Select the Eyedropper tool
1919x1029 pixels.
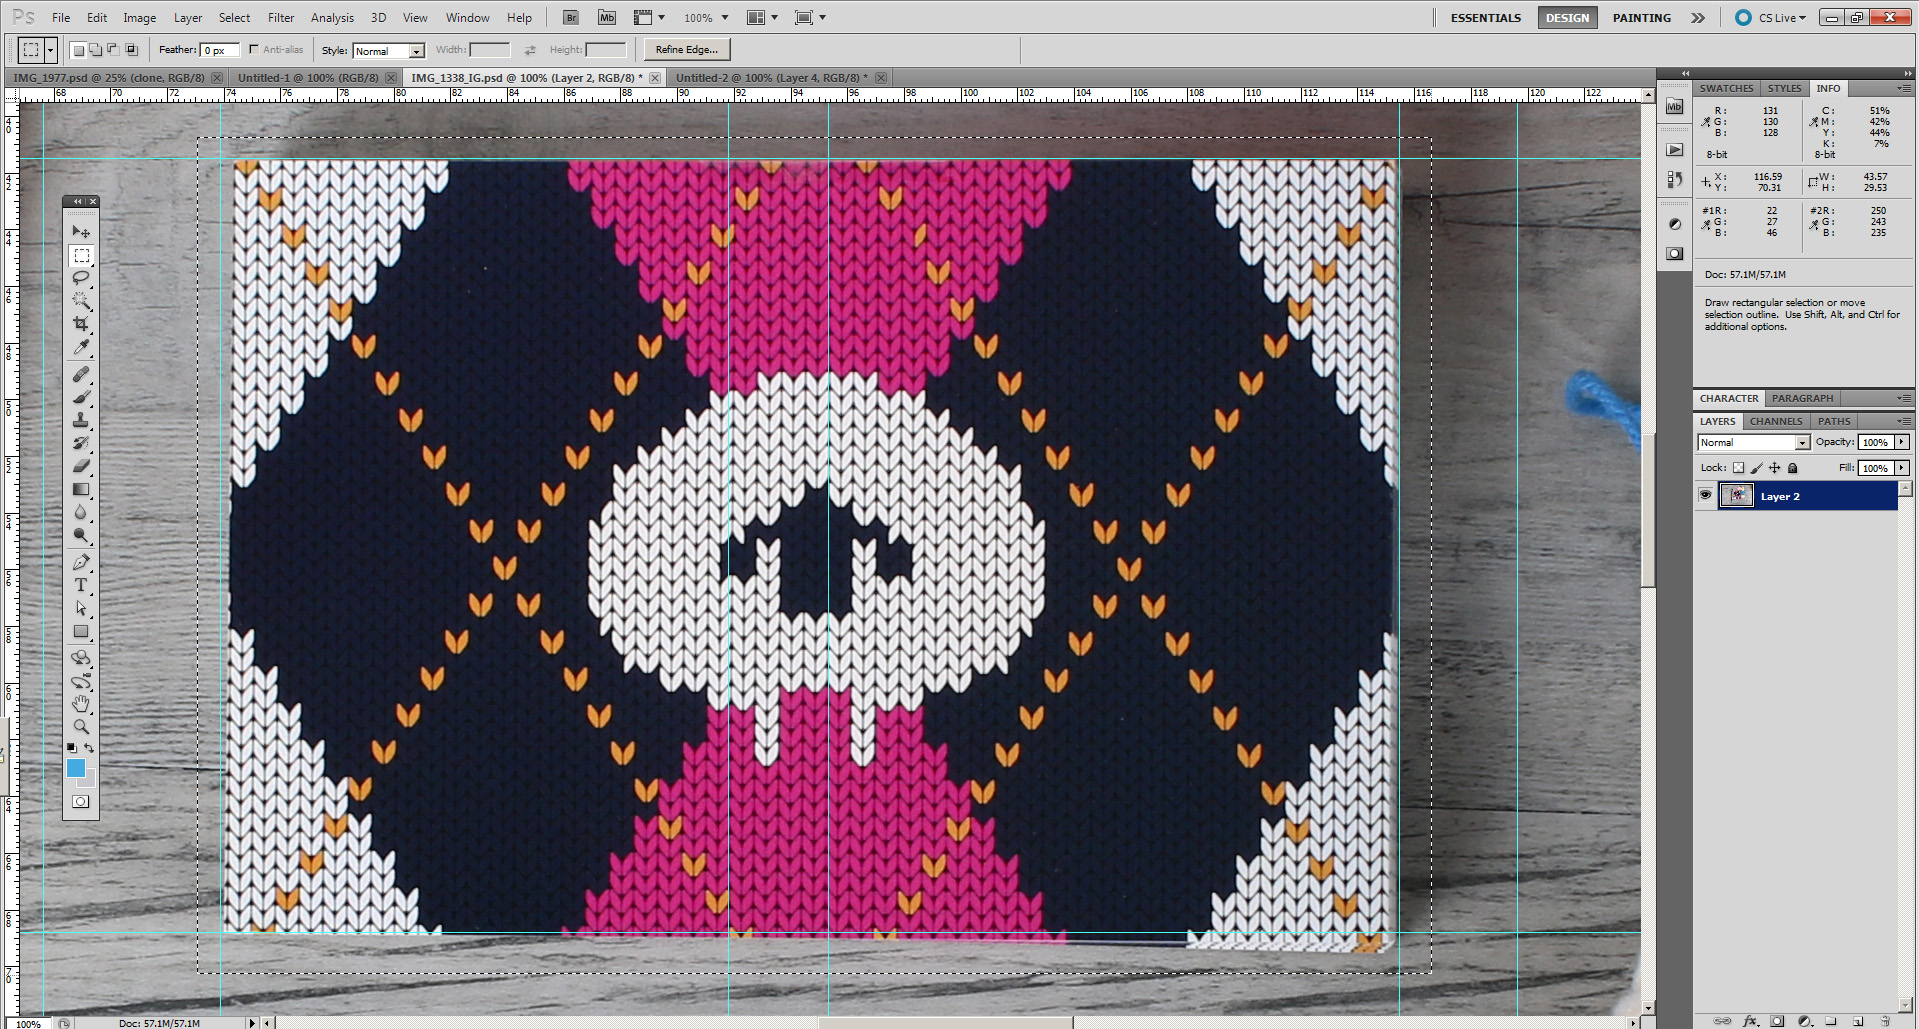[81, 347]
